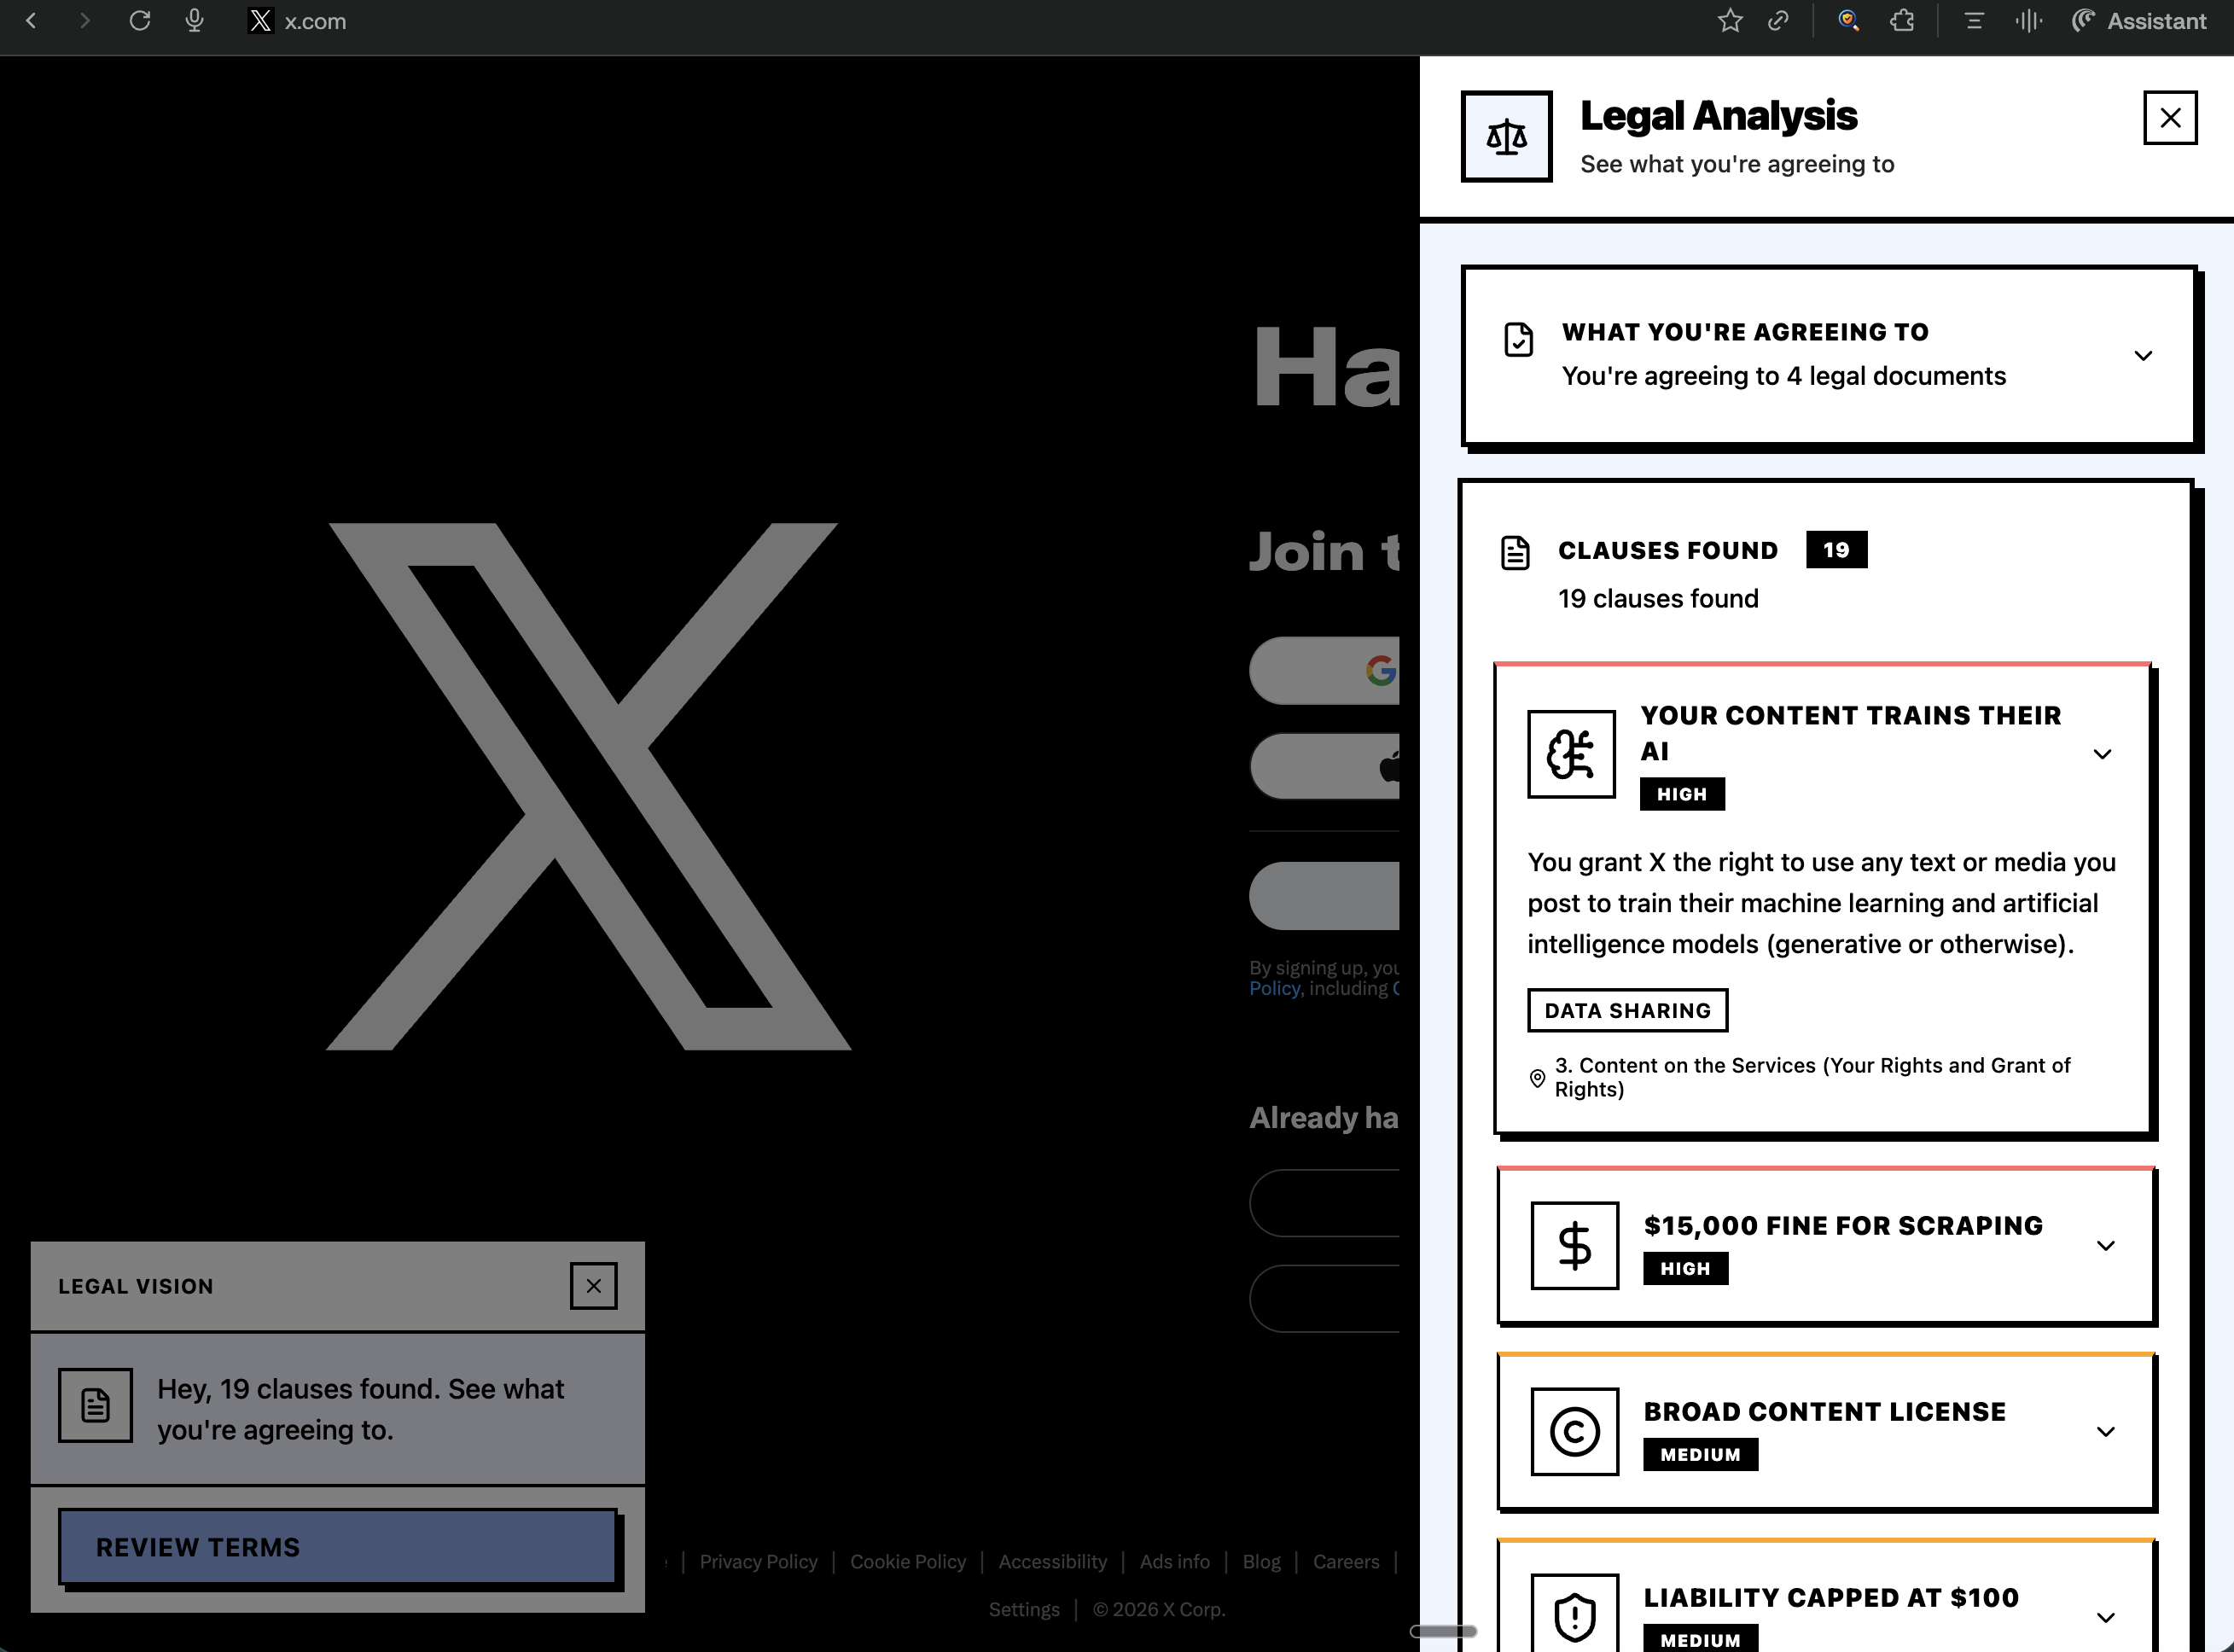The width and height of the screenshot is (2234, 1652).
Task: Expand Broad Content License clause
Action: (2105, 1431)
